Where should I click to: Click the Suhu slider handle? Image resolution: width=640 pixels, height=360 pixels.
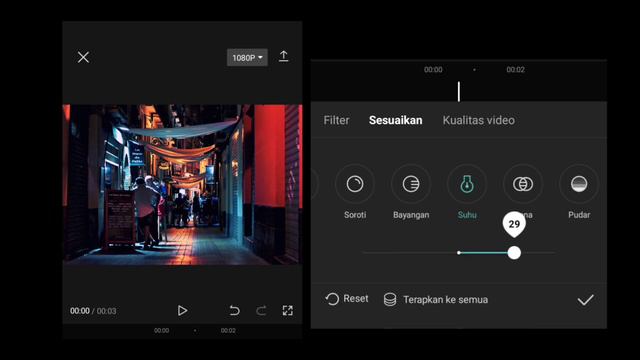(x=514, y=253)
